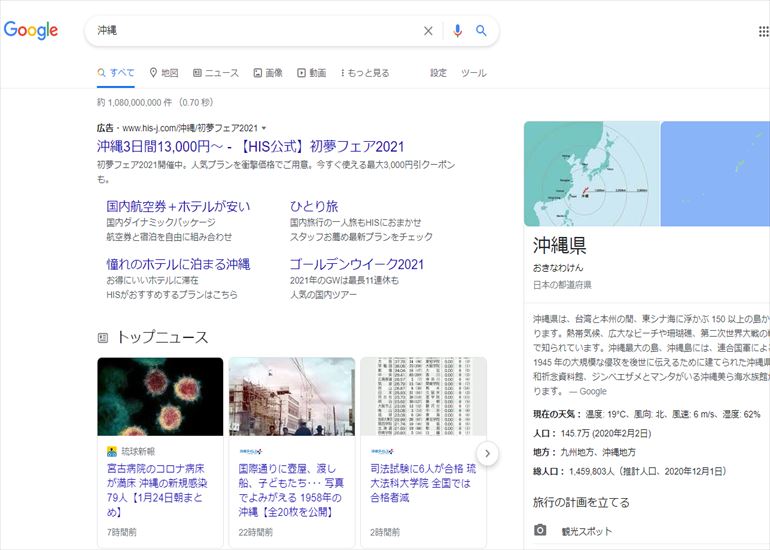Open 設定 search settings
The width and height of the screenshot is (770, 550).
click(x=439, y=73)
